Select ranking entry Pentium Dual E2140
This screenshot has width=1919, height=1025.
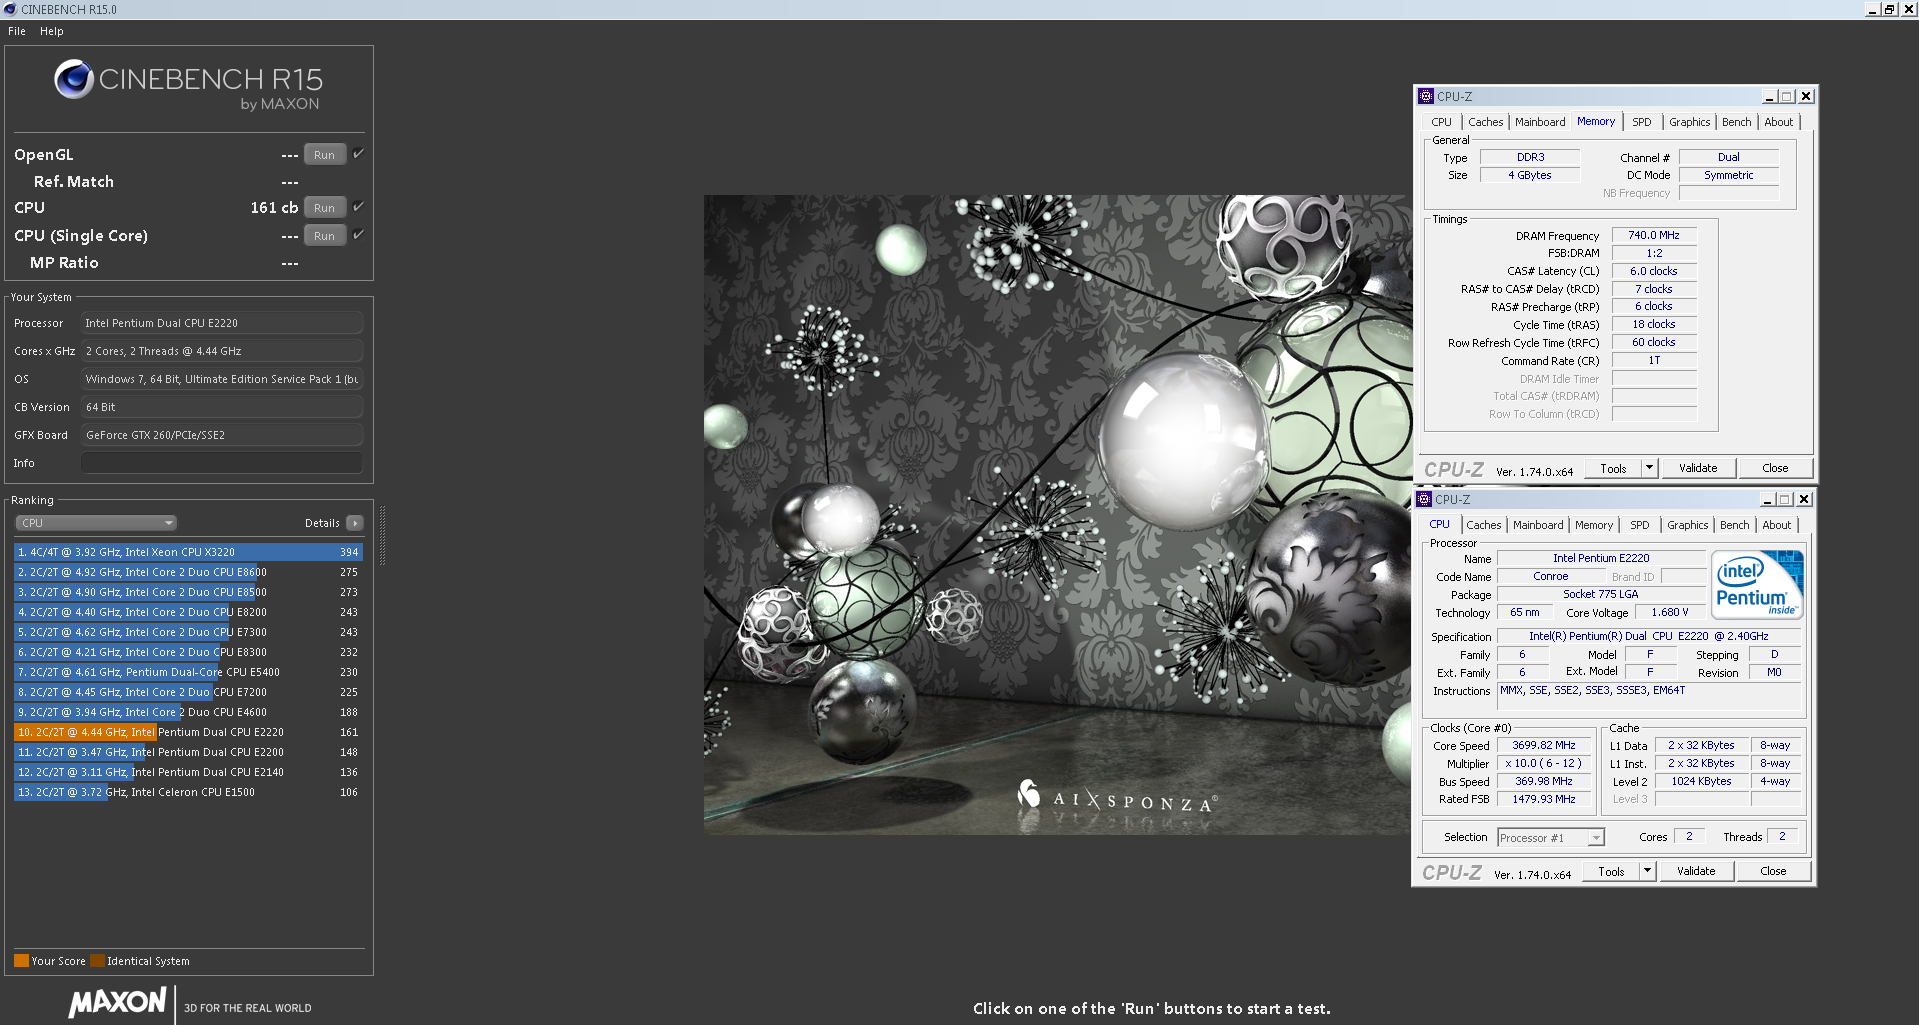[x=188, y=772]
